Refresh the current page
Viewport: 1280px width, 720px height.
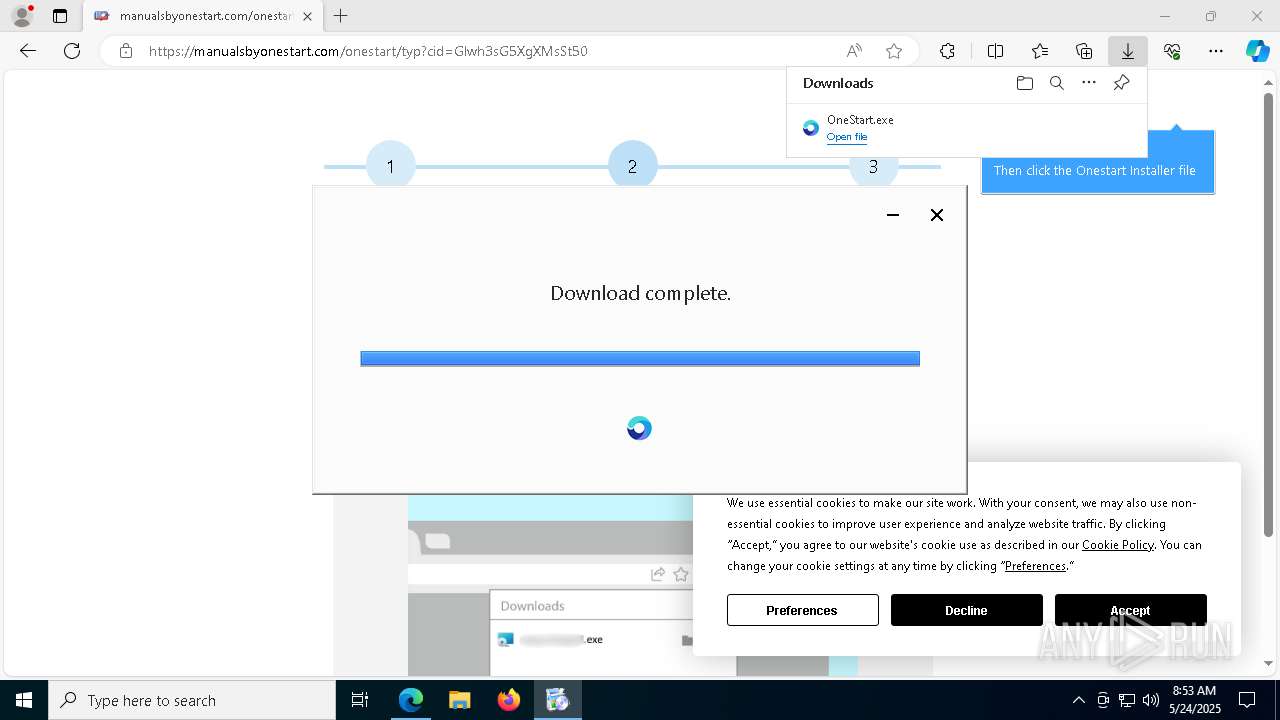point(72,51)
